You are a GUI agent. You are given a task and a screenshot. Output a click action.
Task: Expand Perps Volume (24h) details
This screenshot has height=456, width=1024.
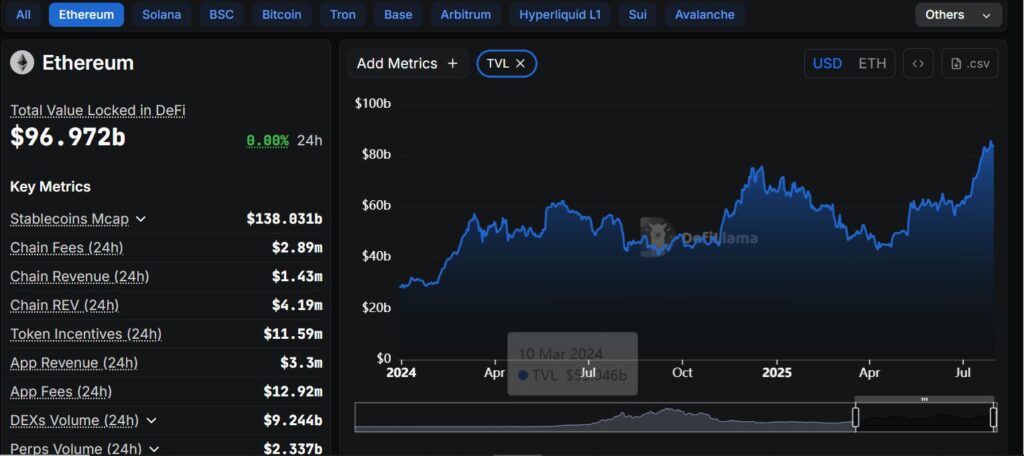(x=153, y=449)
